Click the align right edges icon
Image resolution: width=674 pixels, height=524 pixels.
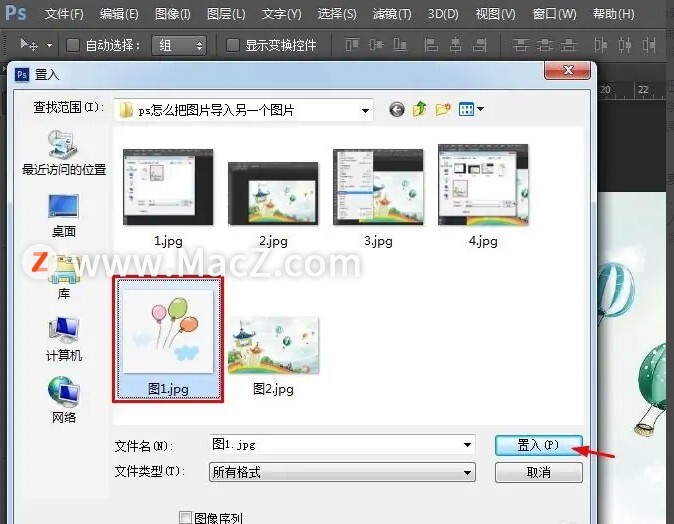point(480,45)
